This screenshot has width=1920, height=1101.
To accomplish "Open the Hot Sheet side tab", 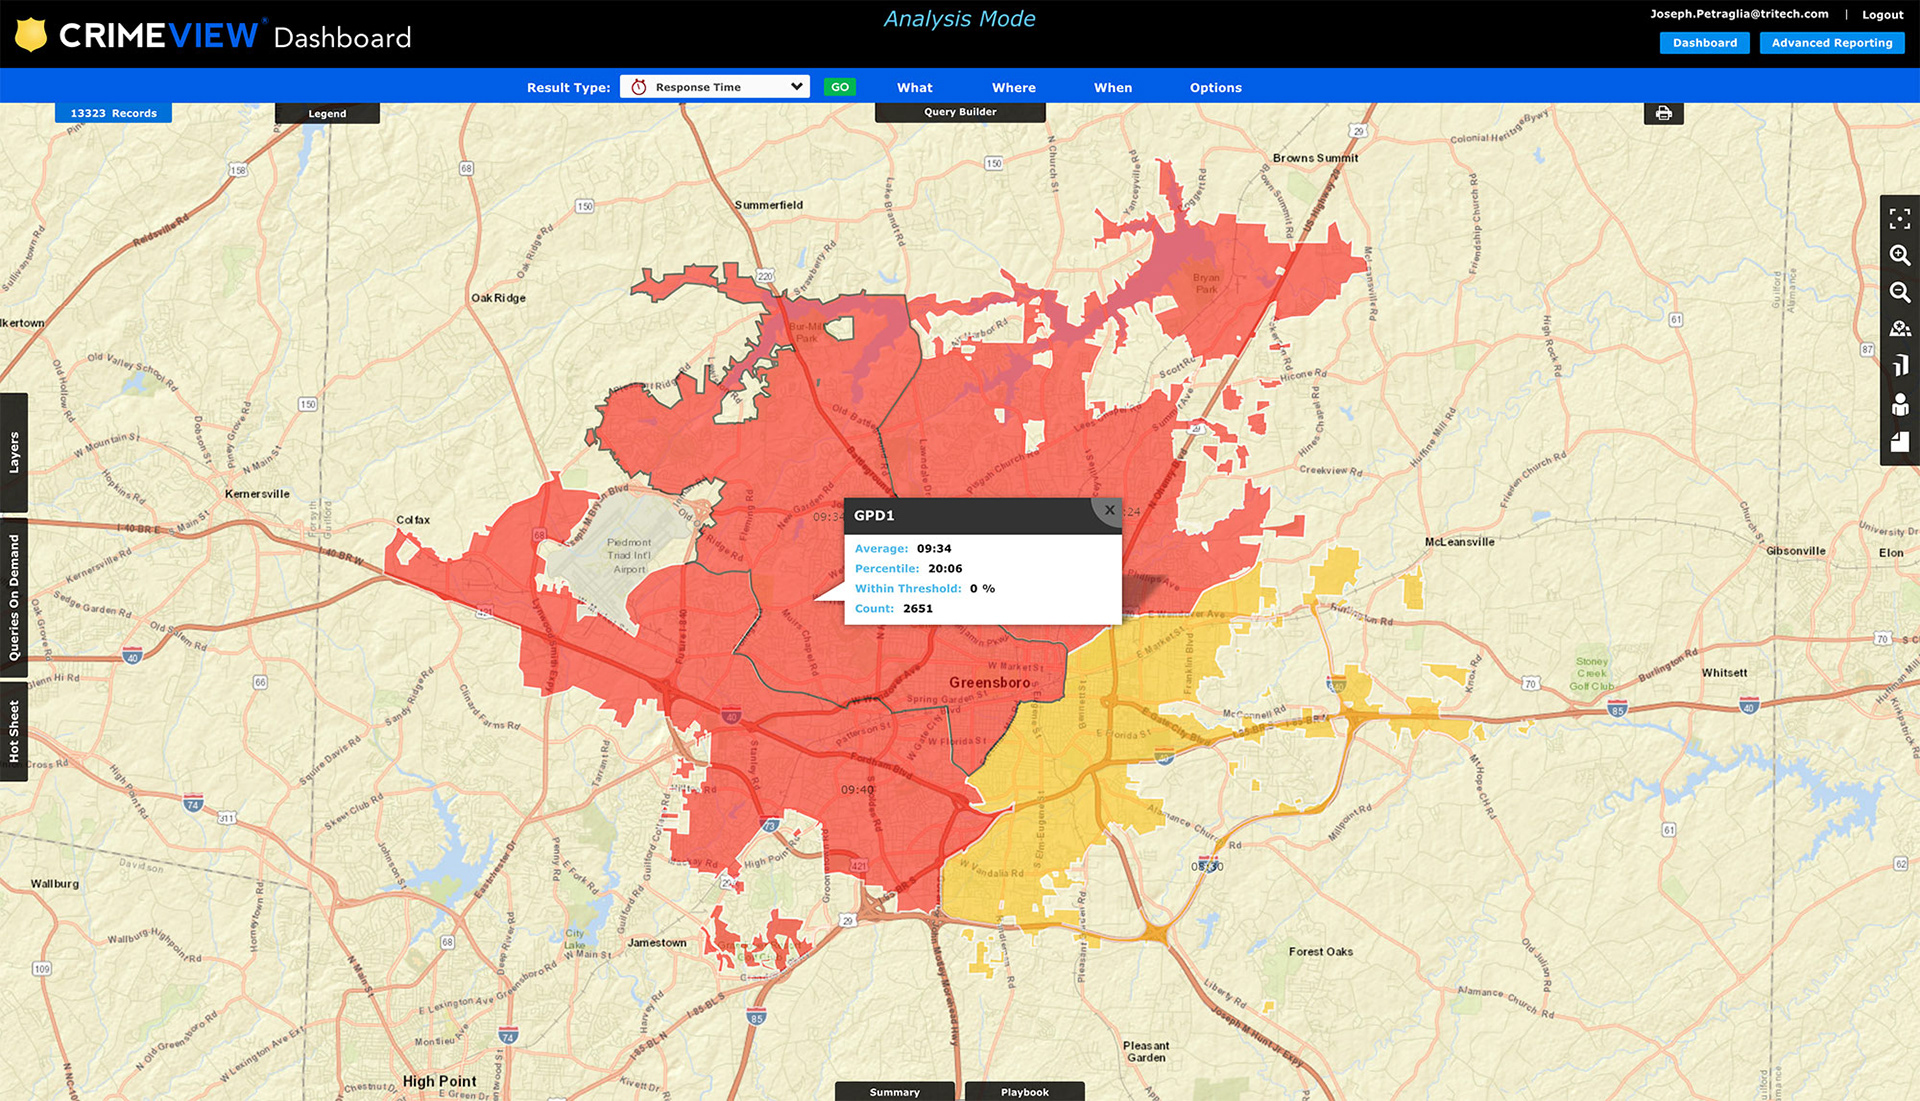I will pos(14,731).
